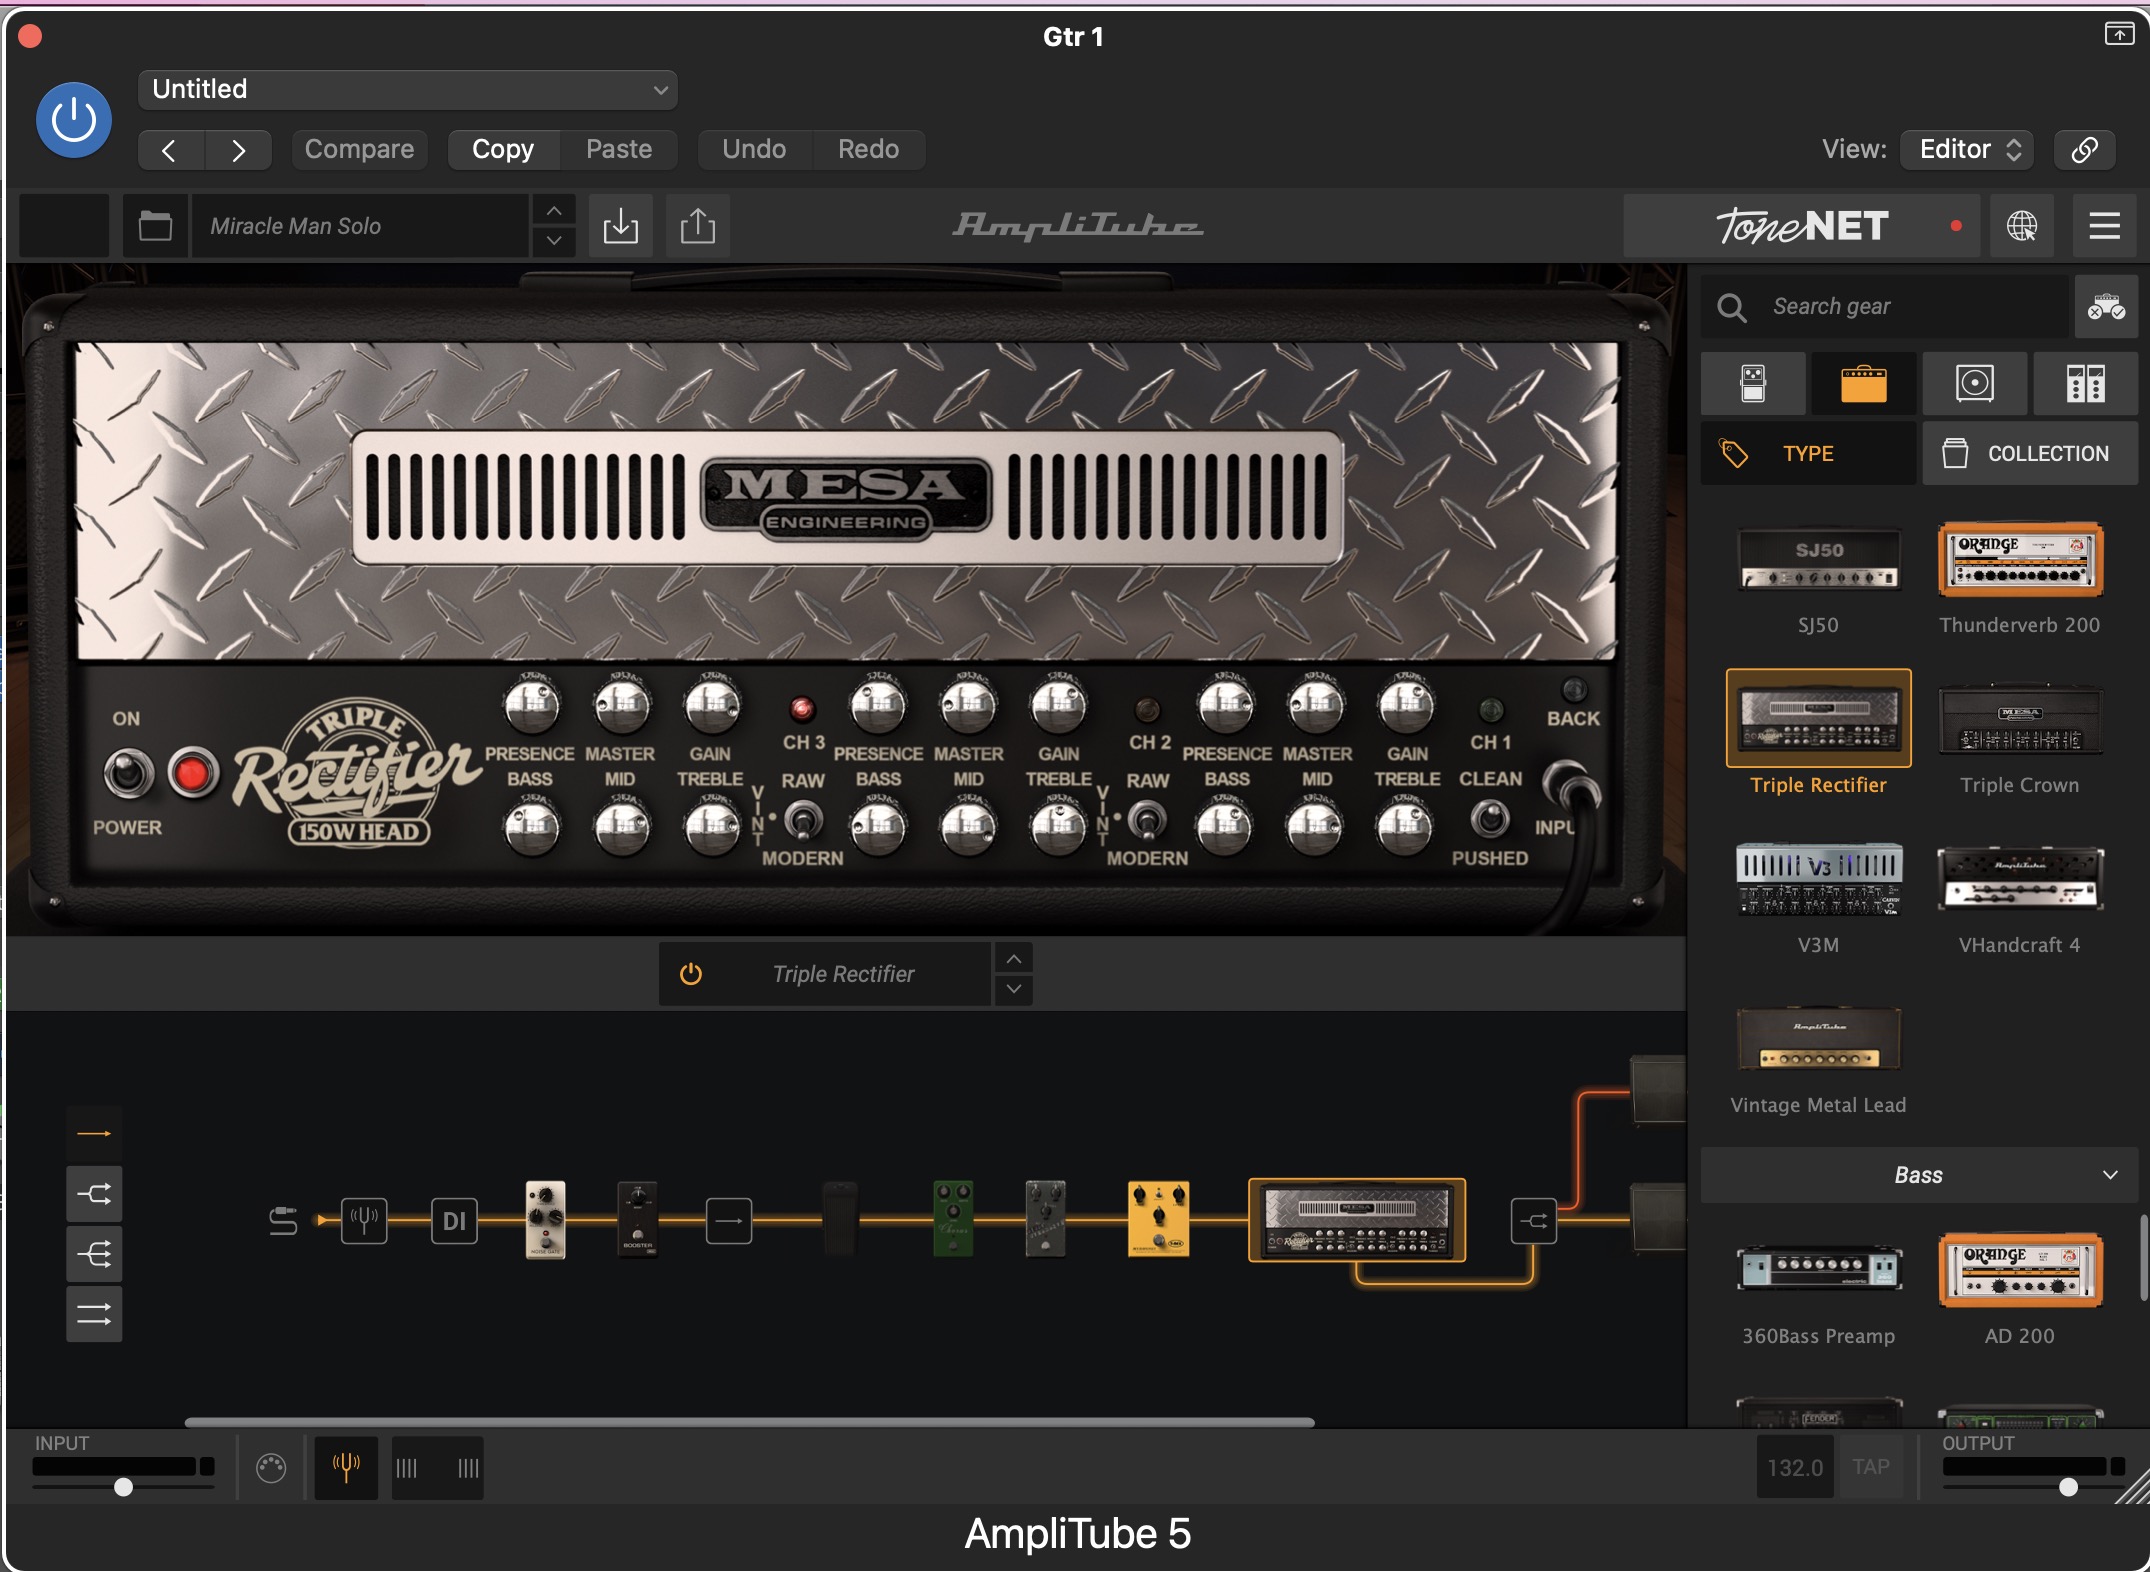The height and width of the screenshot is (1572, 2150).
Task: Click the TAP tempo button
Action: 1870,1467
